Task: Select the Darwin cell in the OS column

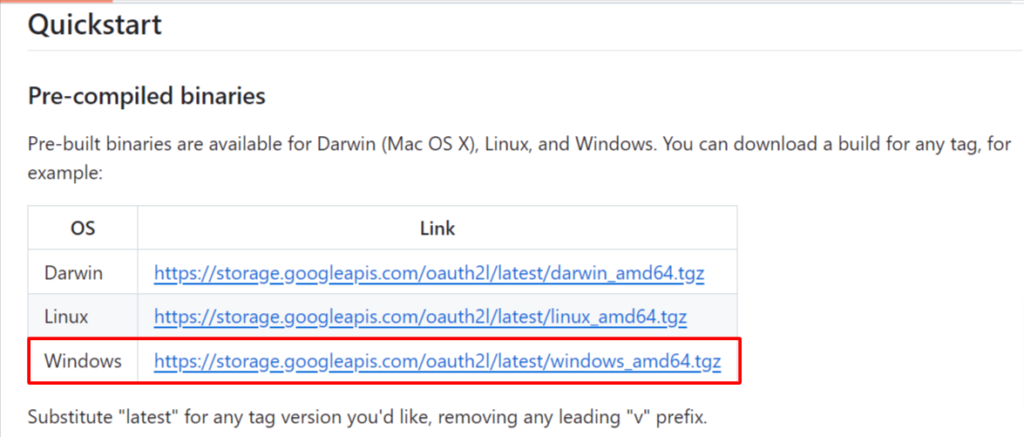Action: pyautogui.click(x=73, y=273)
